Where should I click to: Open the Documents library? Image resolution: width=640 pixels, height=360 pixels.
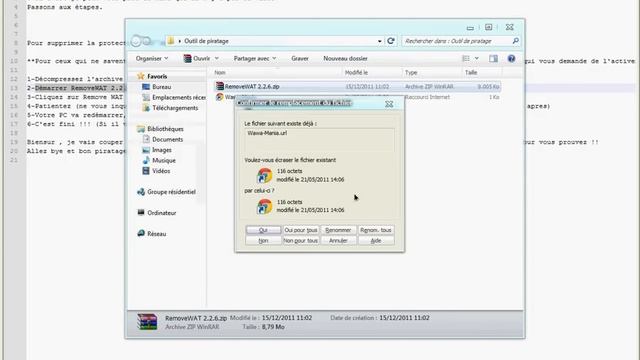167,140
